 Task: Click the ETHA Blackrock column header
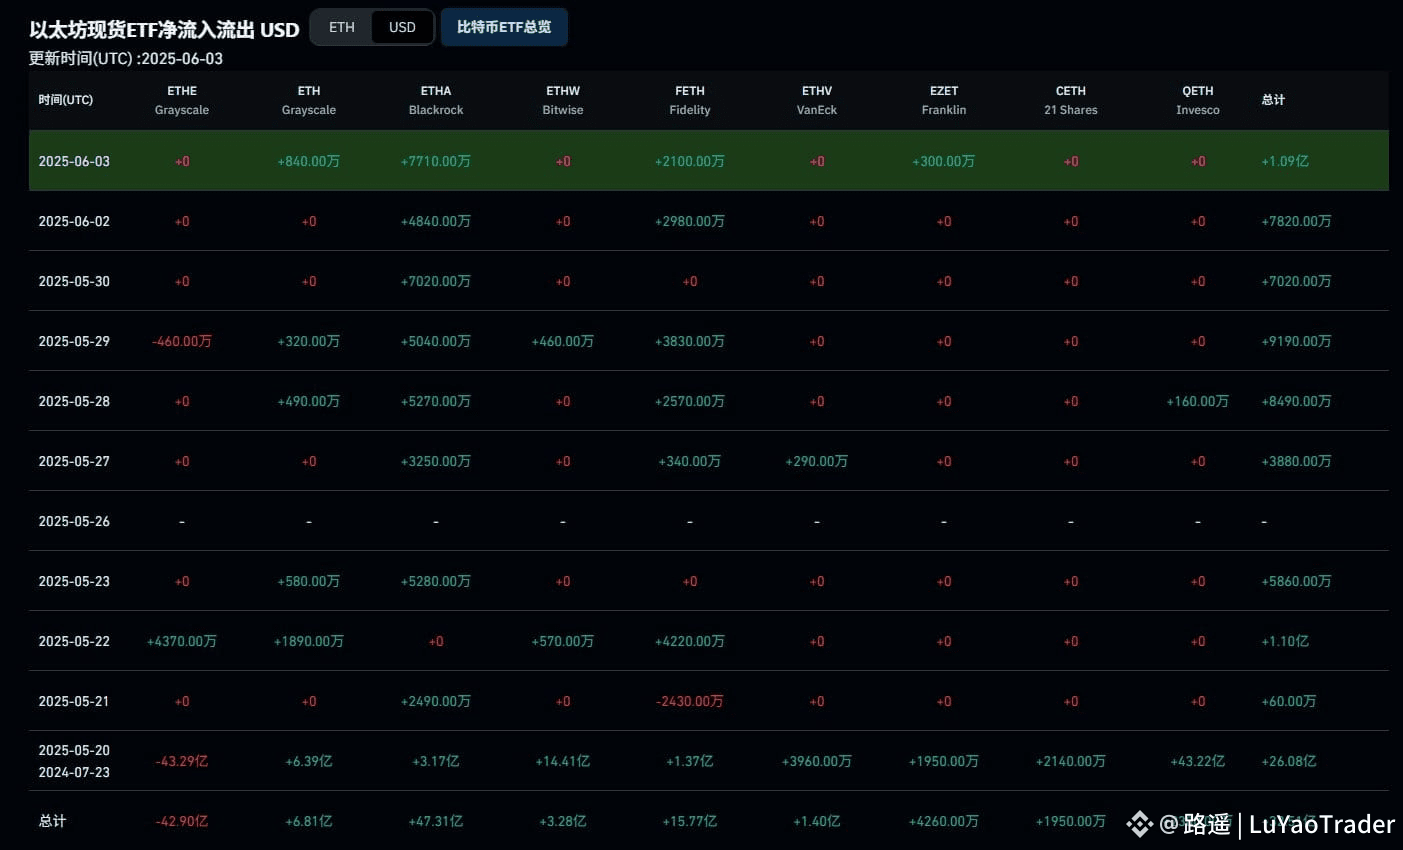(x=436, y=100)
